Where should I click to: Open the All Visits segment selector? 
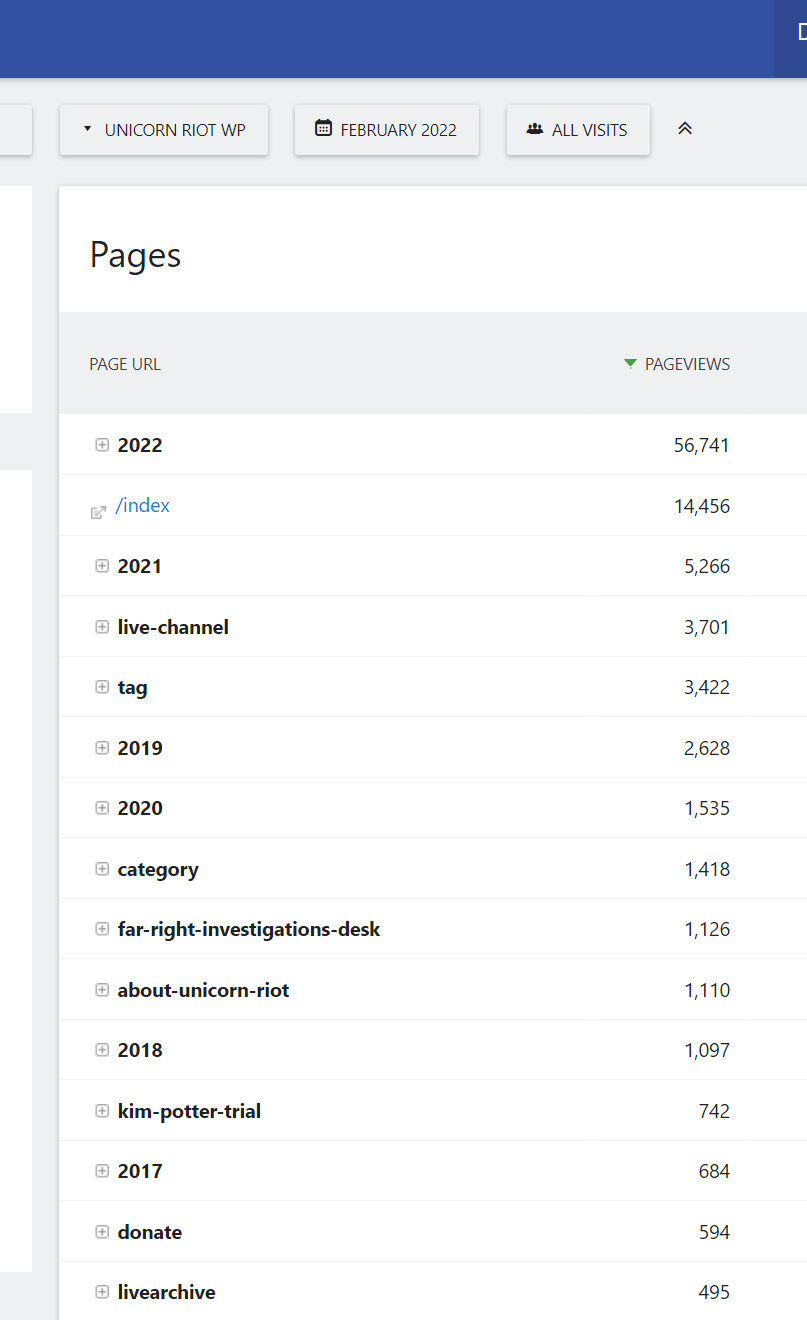click(578, 130)
